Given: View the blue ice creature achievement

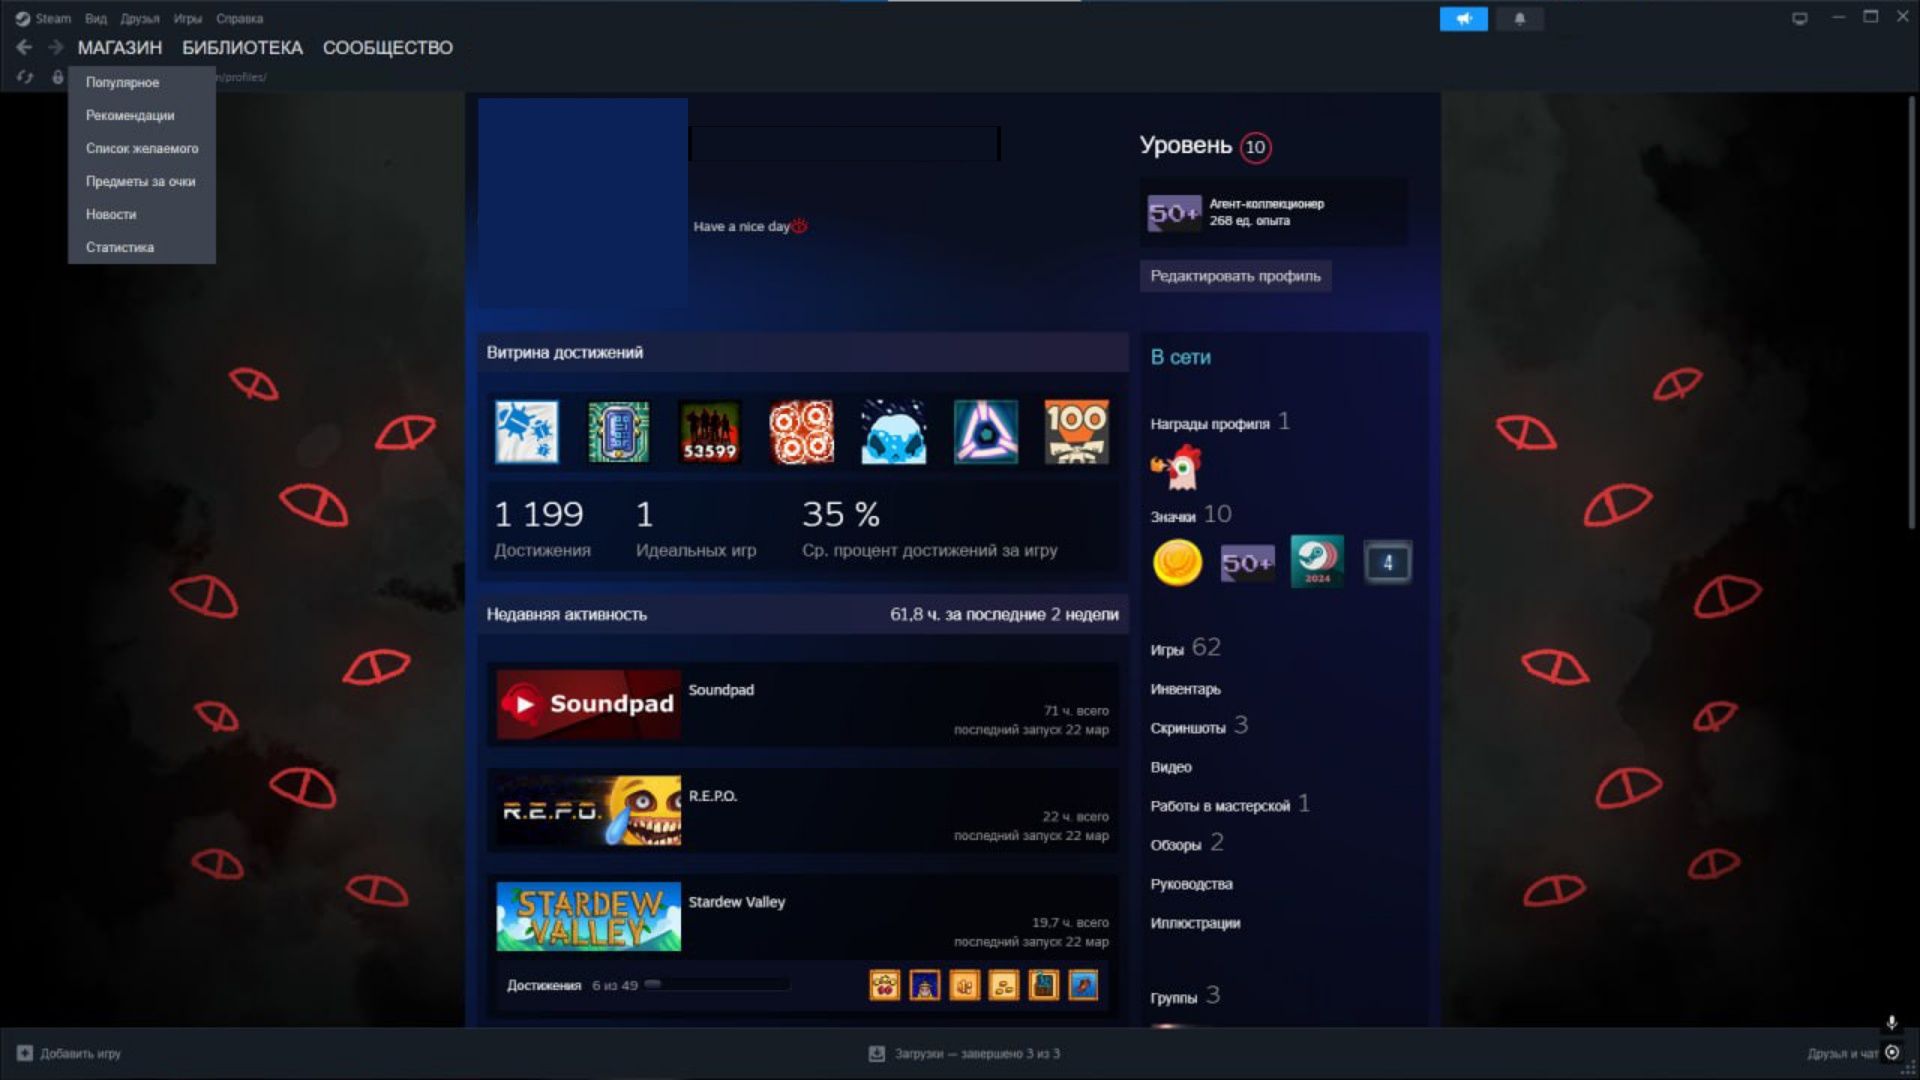Looking at the screenshot, I should click(894, 432).
